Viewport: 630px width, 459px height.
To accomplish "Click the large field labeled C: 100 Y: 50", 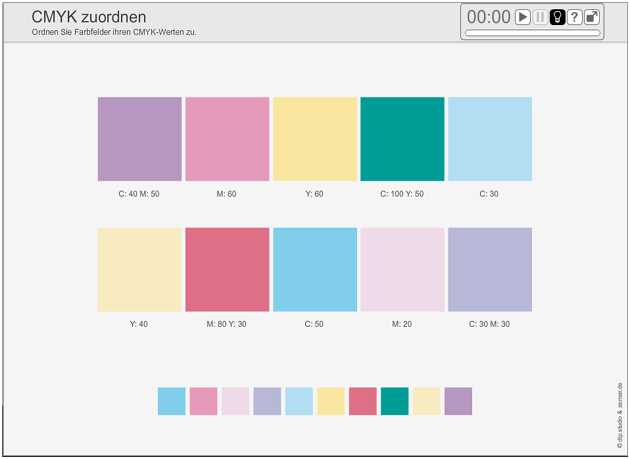I will [402, 139].
